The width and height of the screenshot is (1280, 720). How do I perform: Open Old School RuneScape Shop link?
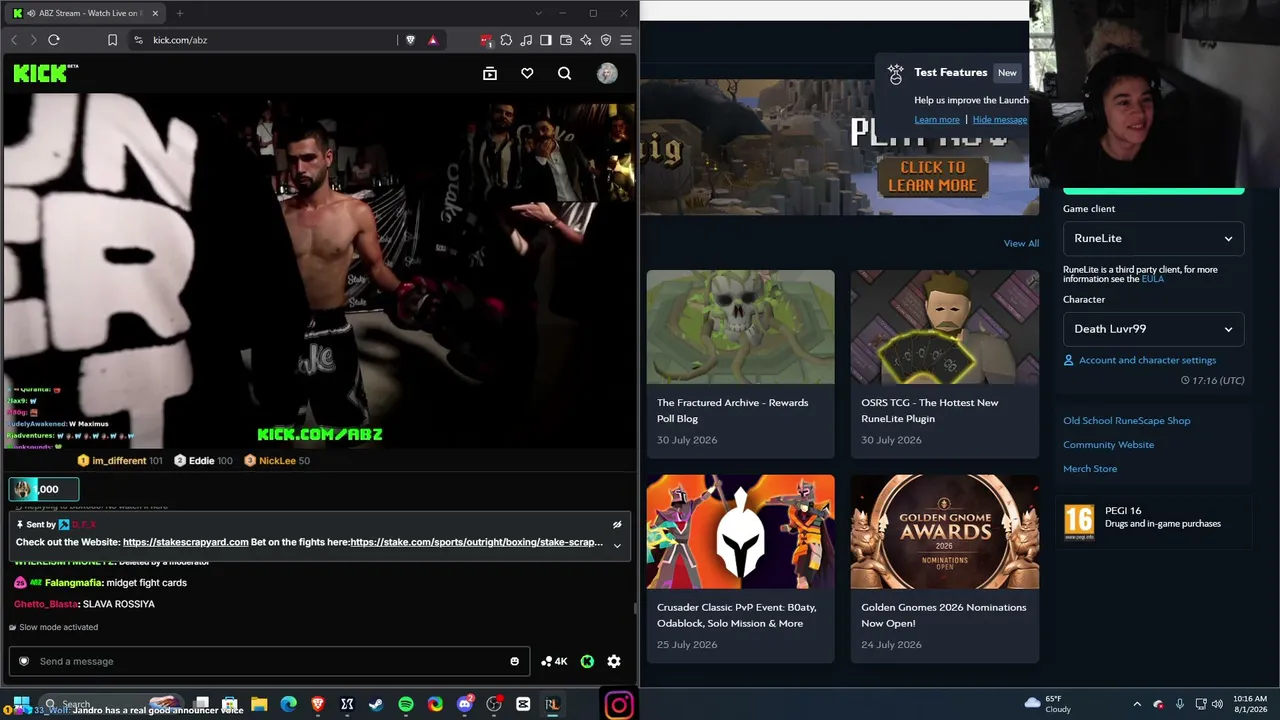1127,421
